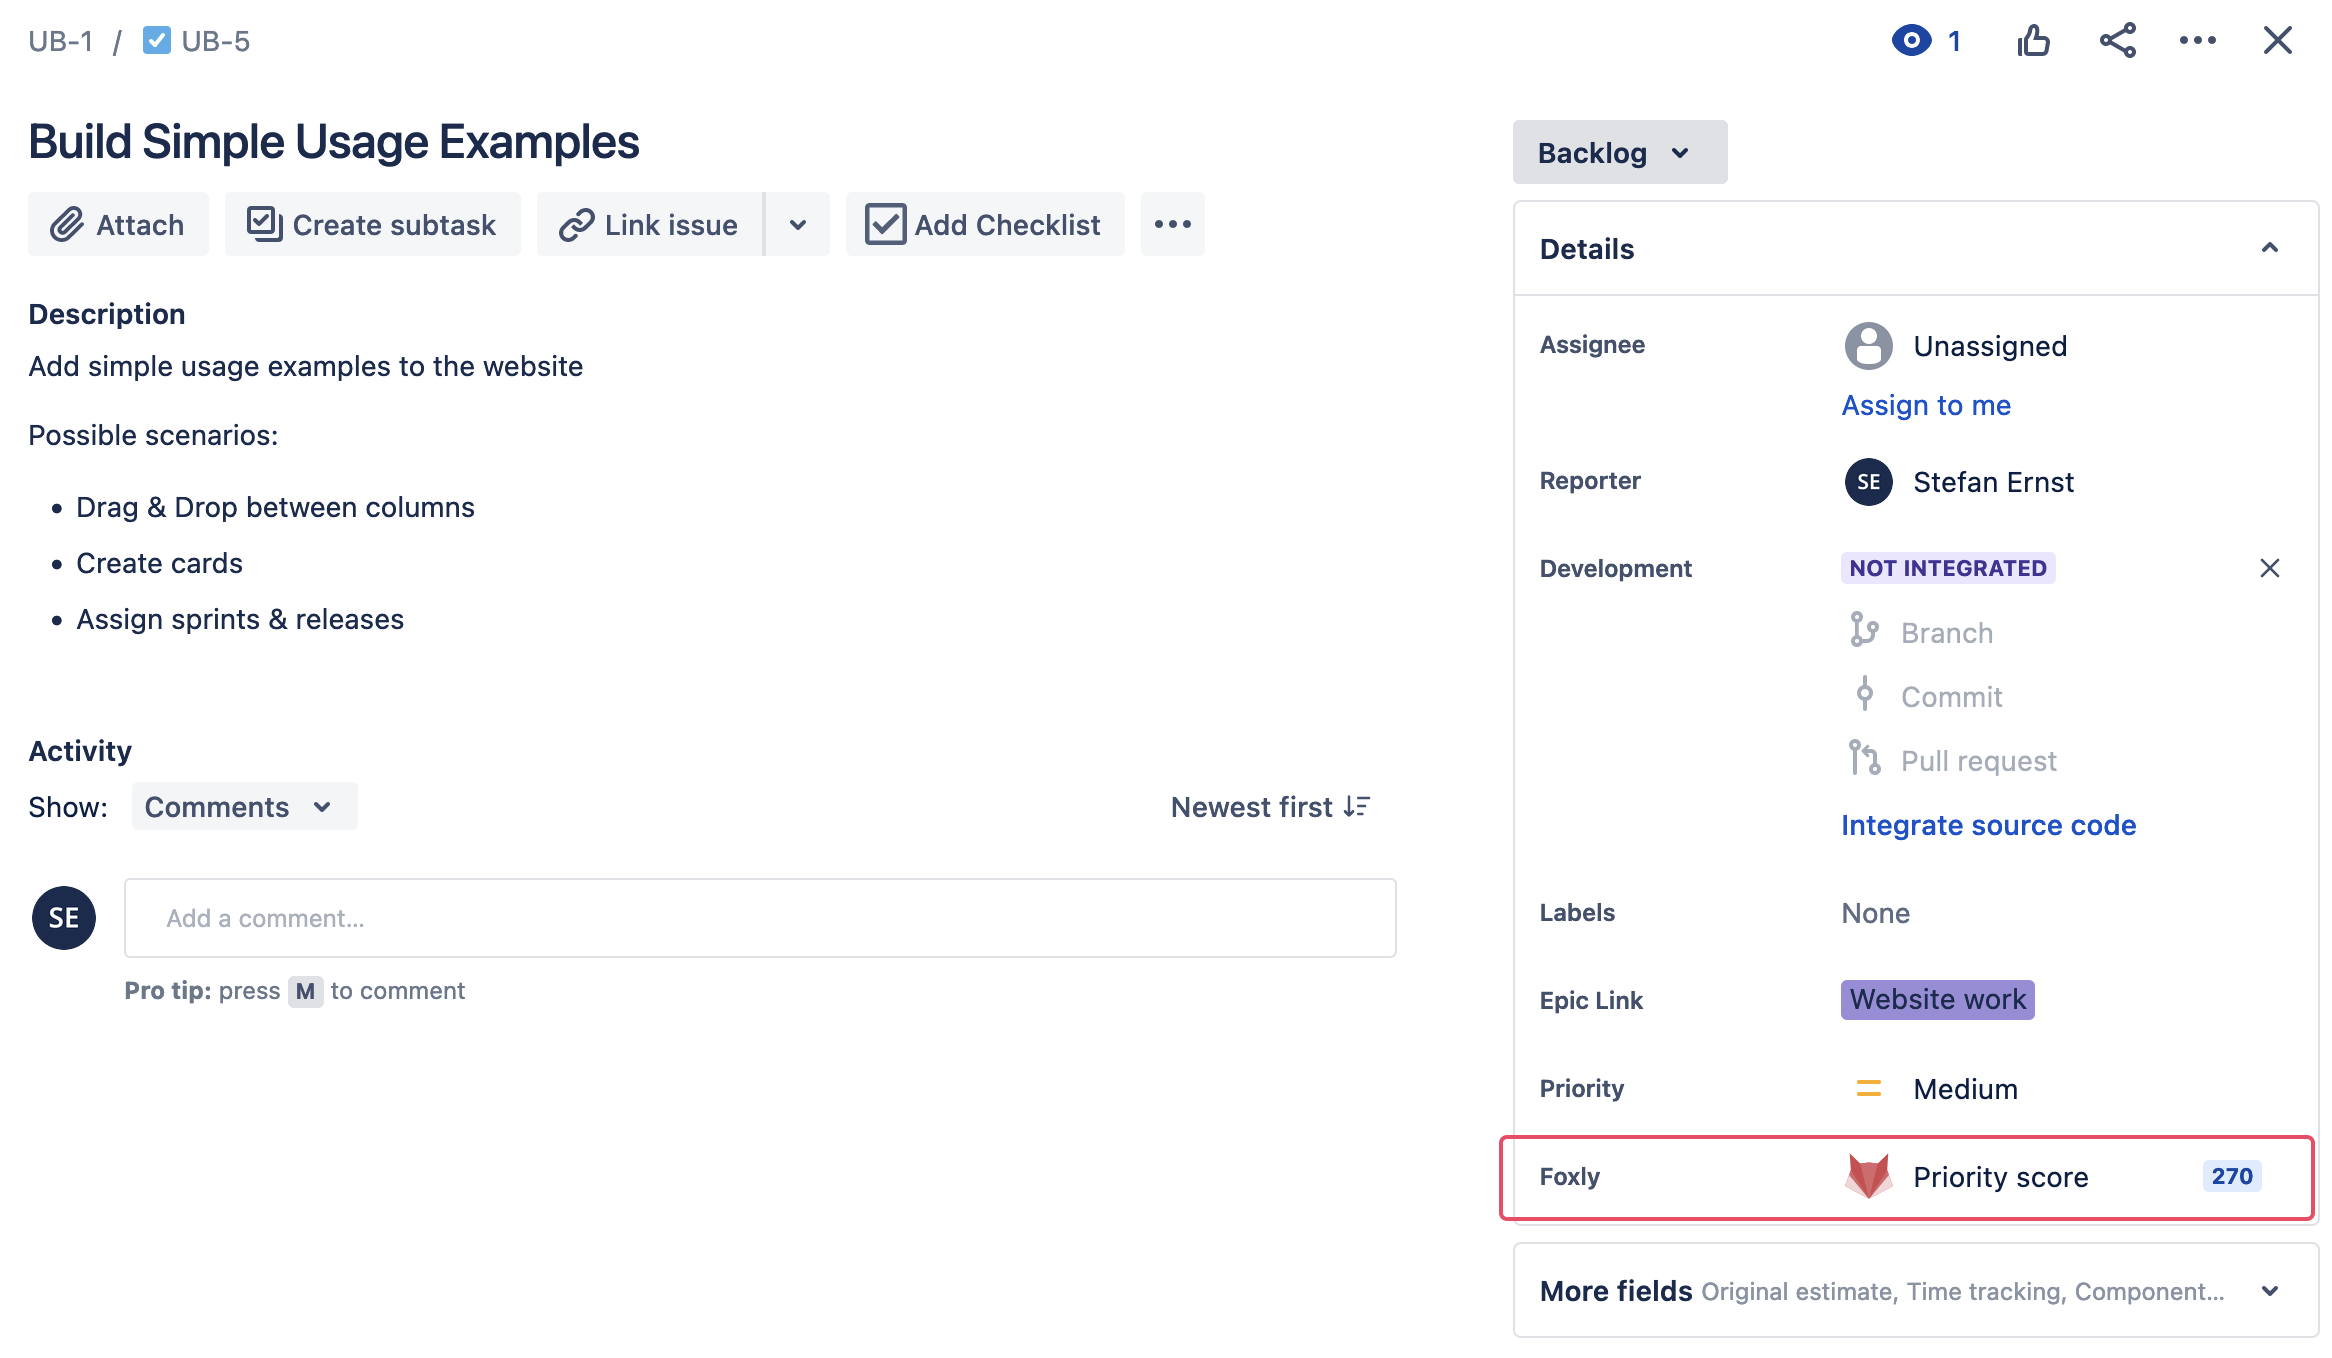The image size is (2332, 1358).
Task: Click the Foxly fox icon
Action: [x=1867, y=1177]
